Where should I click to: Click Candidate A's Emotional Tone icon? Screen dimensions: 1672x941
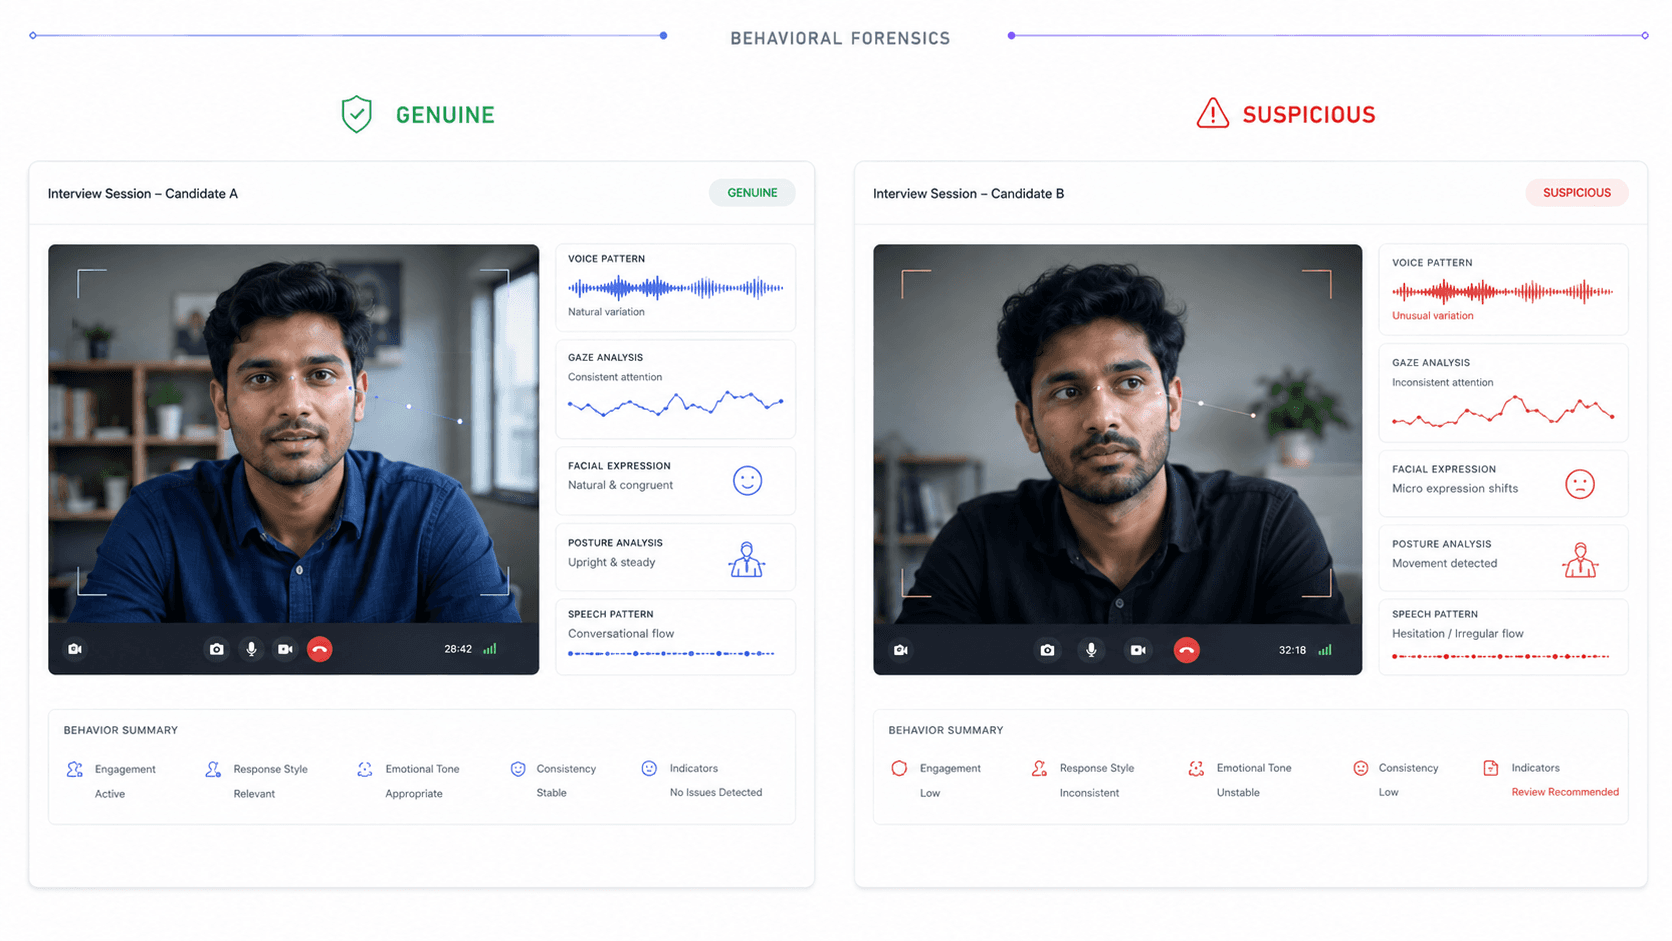[365, 769]
